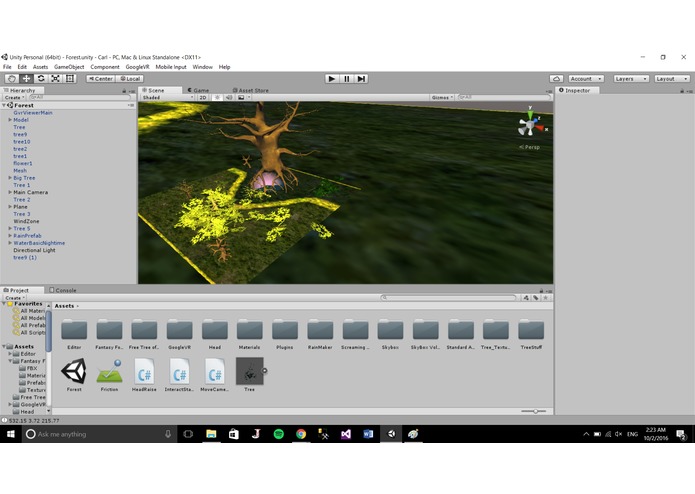
Task: Open Visual Studio from the taskbar
Action: [x=346, y=434]
